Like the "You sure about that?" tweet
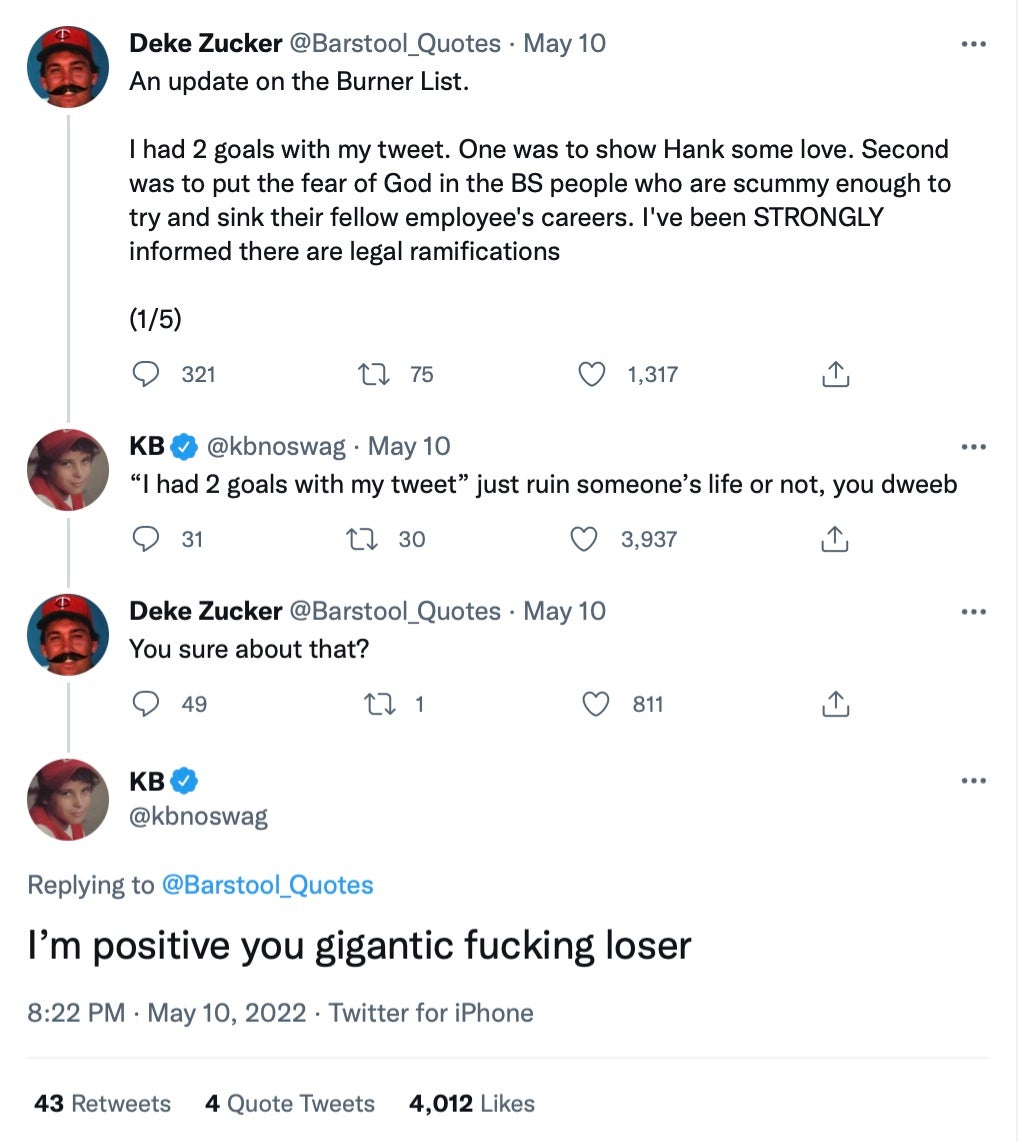This screenshot has height=1142, width=1020. point(596,704)
